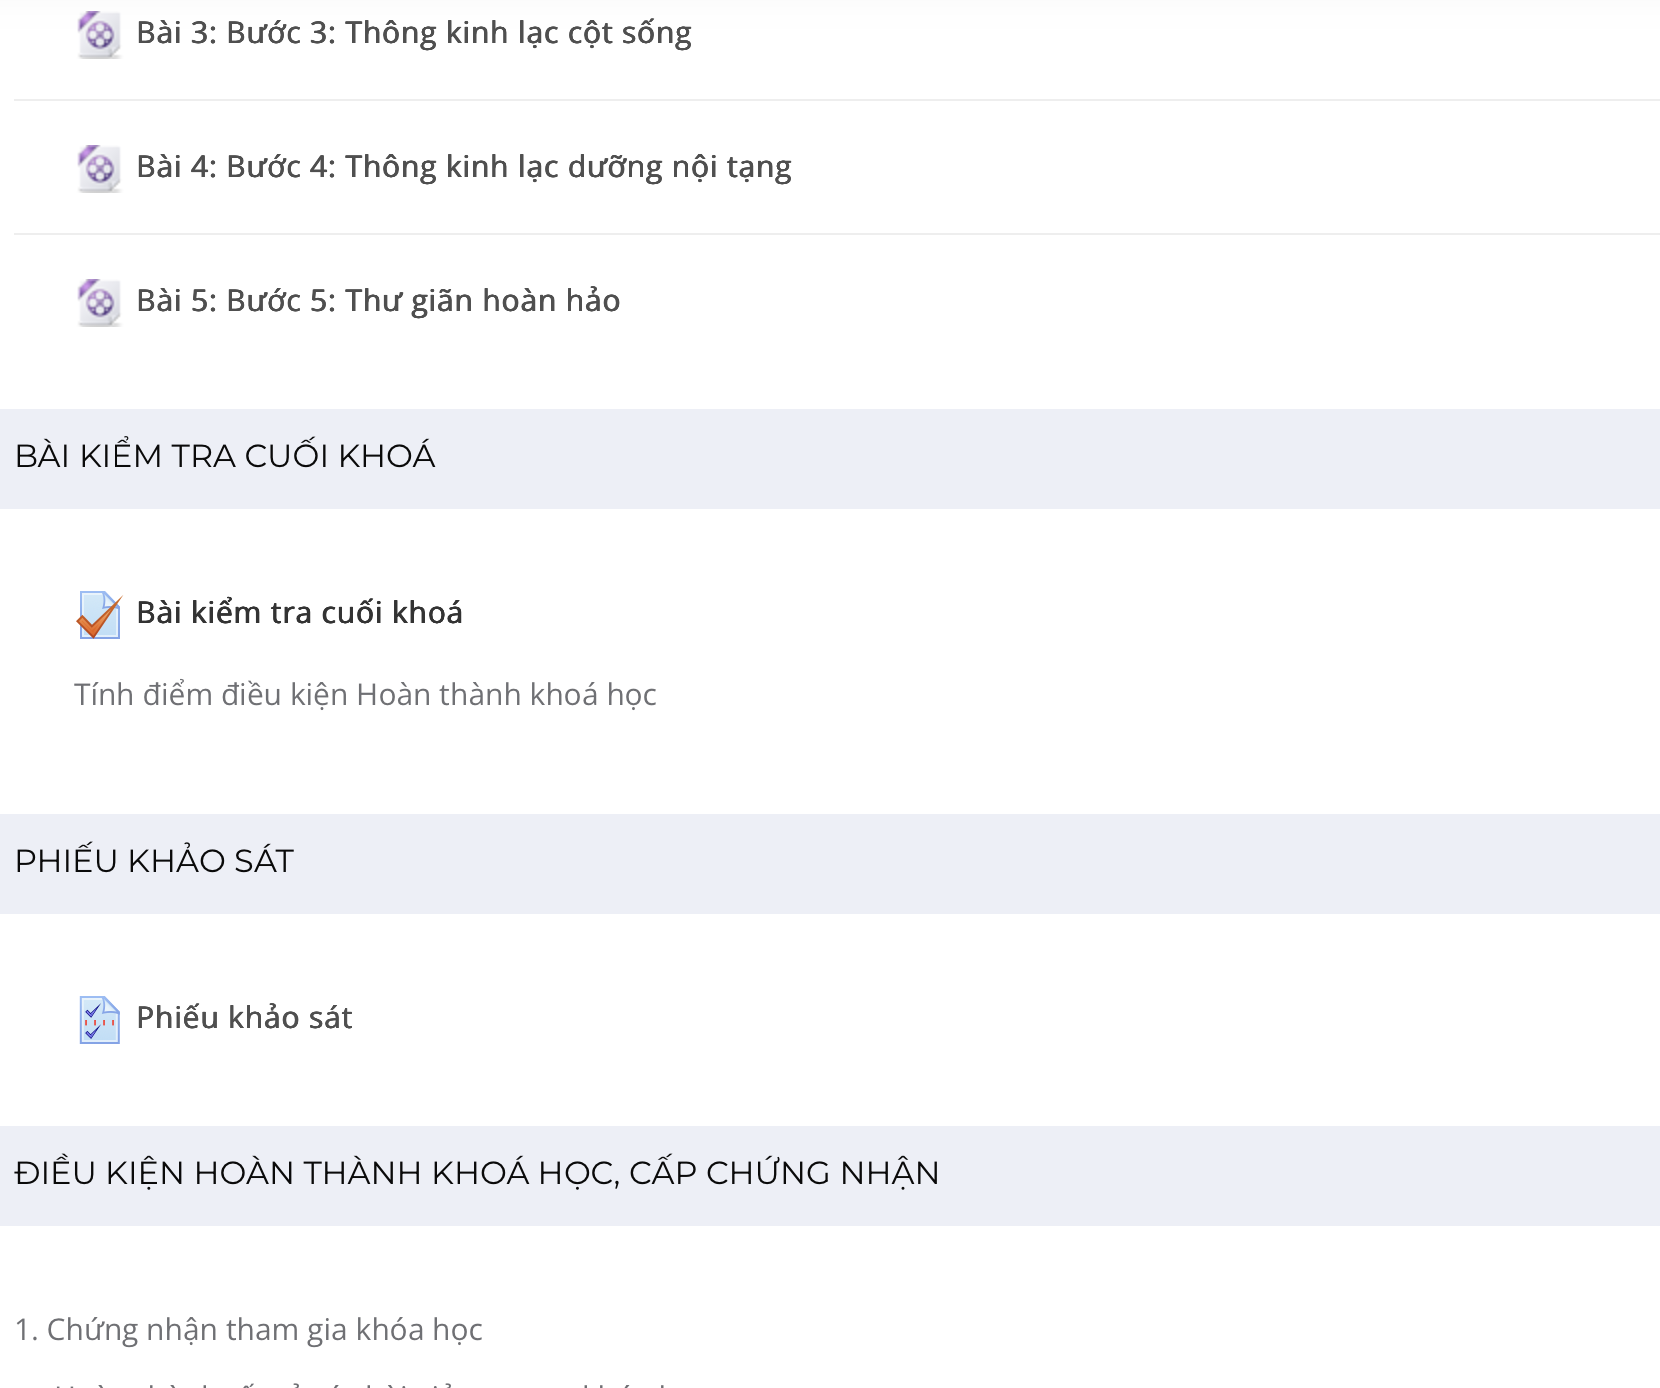The width and height of the screenshot is (1660, 1388).
Task: Open lesson Bài 4: Thông kinh lạc dưỡng nội tạng
Action: 464,167
